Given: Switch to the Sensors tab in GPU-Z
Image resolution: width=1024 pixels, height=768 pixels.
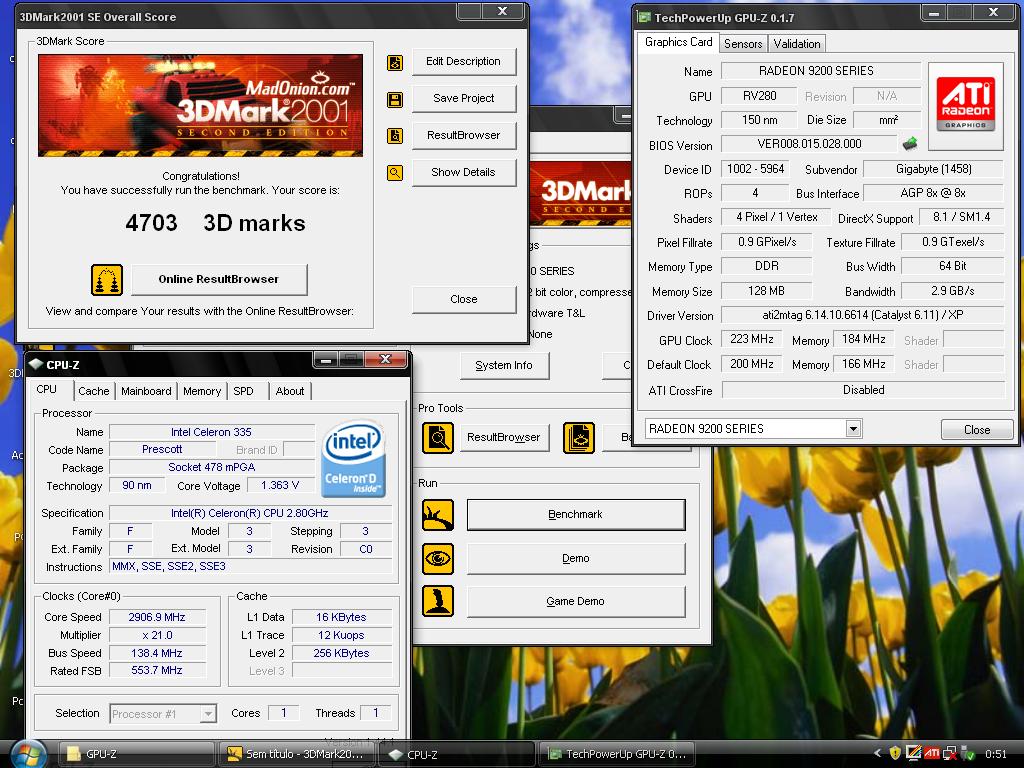Looking at the screenshot, I should [743, 44].
